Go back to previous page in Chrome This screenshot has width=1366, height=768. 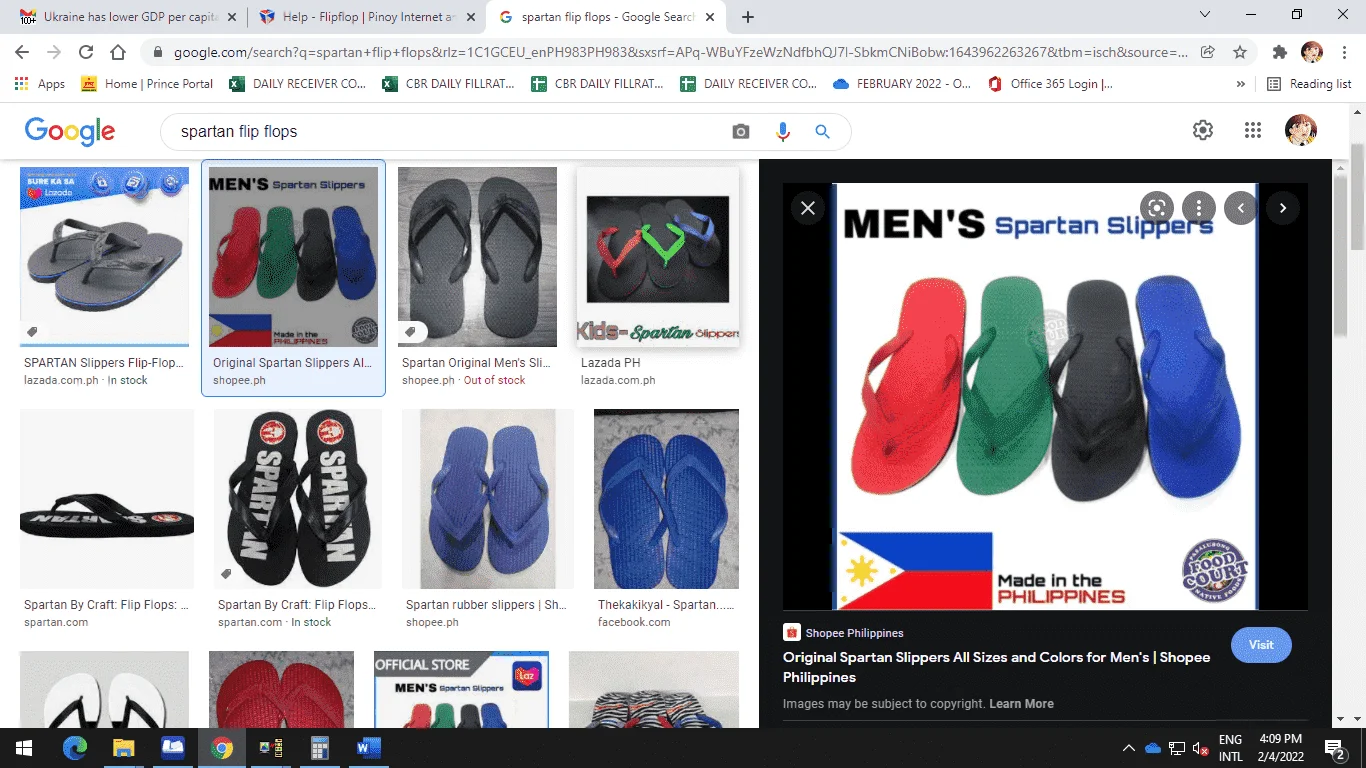22,52
